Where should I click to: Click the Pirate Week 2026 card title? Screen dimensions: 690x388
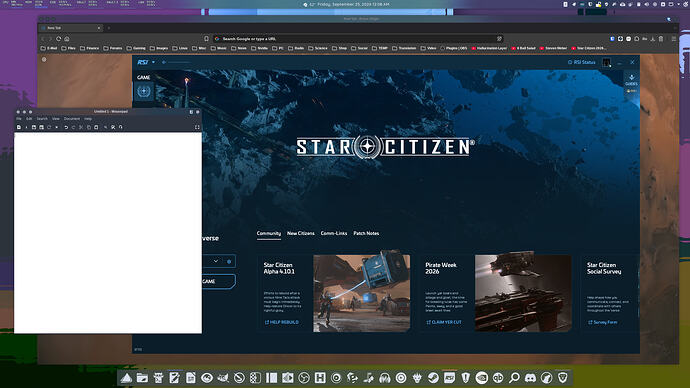pyautogui.click(x=441, y=268)
